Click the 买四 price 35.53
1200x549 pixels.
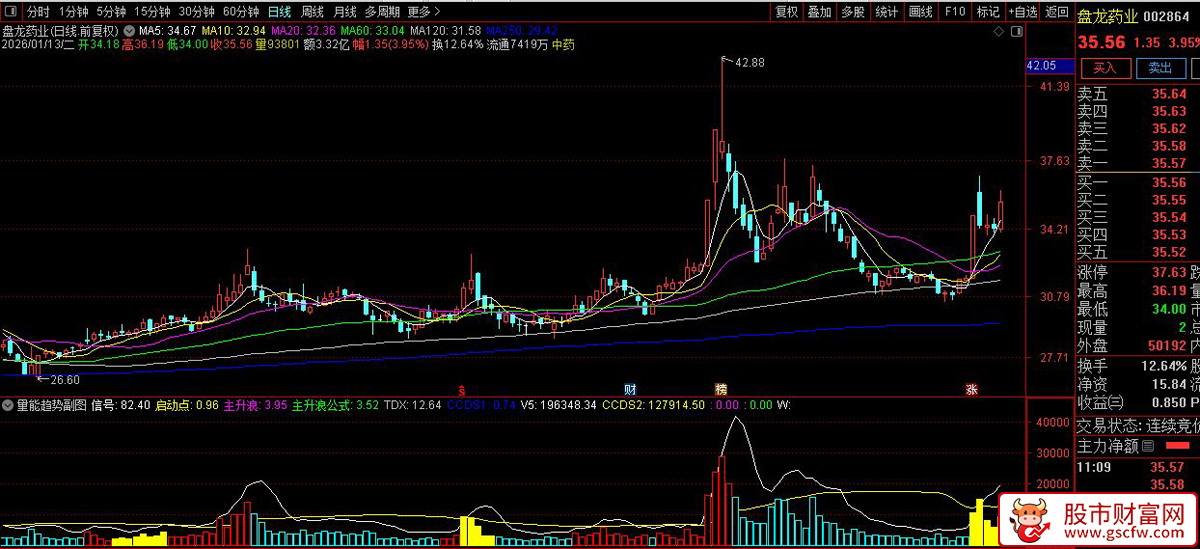coord(1169,235)
